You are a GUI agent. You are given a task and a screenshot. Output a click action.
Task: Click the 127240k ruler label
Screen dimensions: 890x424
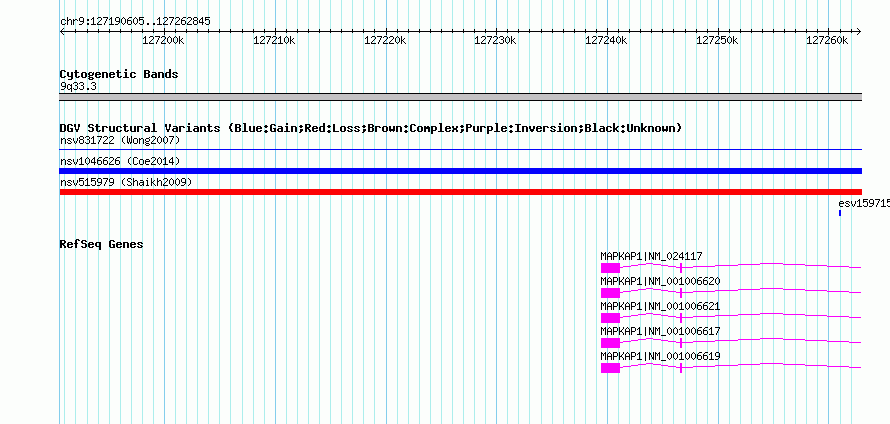tap(606, 41)
